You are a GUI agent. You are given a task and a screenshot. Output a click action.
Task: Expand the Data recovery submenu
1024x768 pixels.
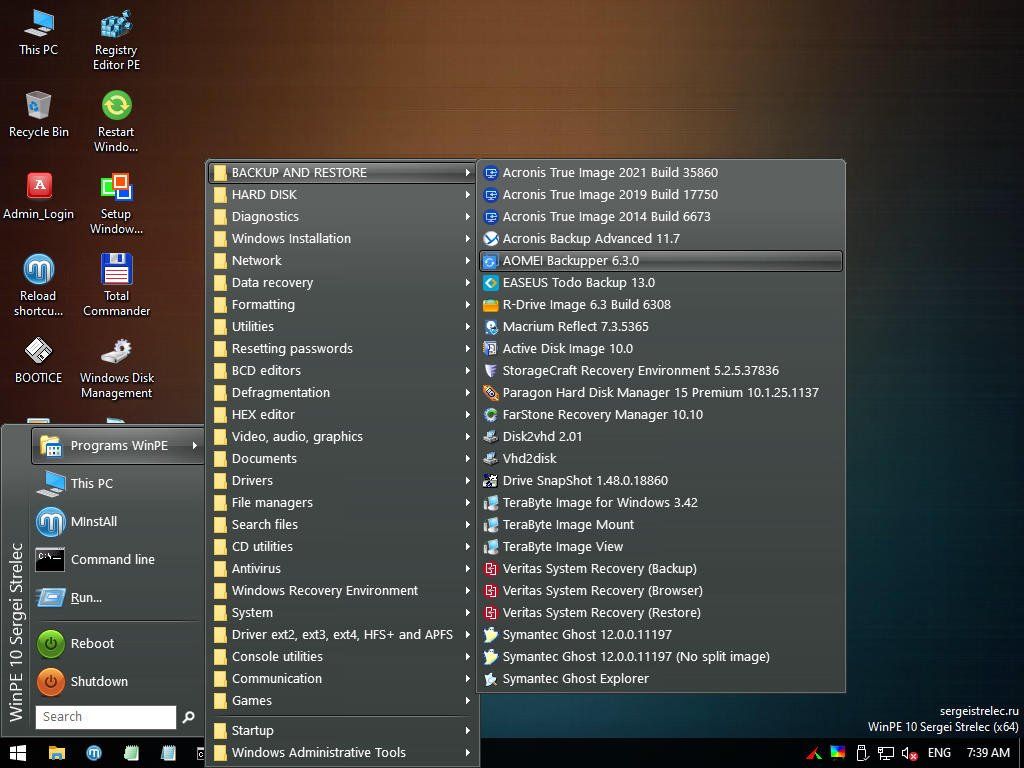pyautogui.click(x=343, y=283)
